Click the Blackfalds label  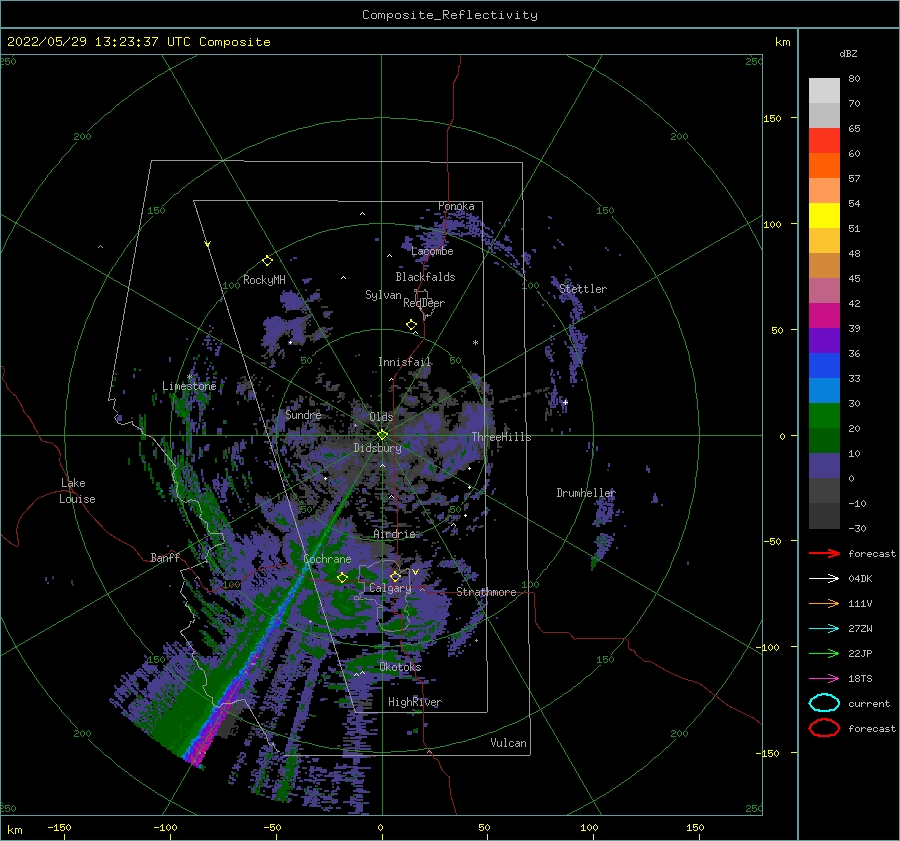tap(425, 277)
